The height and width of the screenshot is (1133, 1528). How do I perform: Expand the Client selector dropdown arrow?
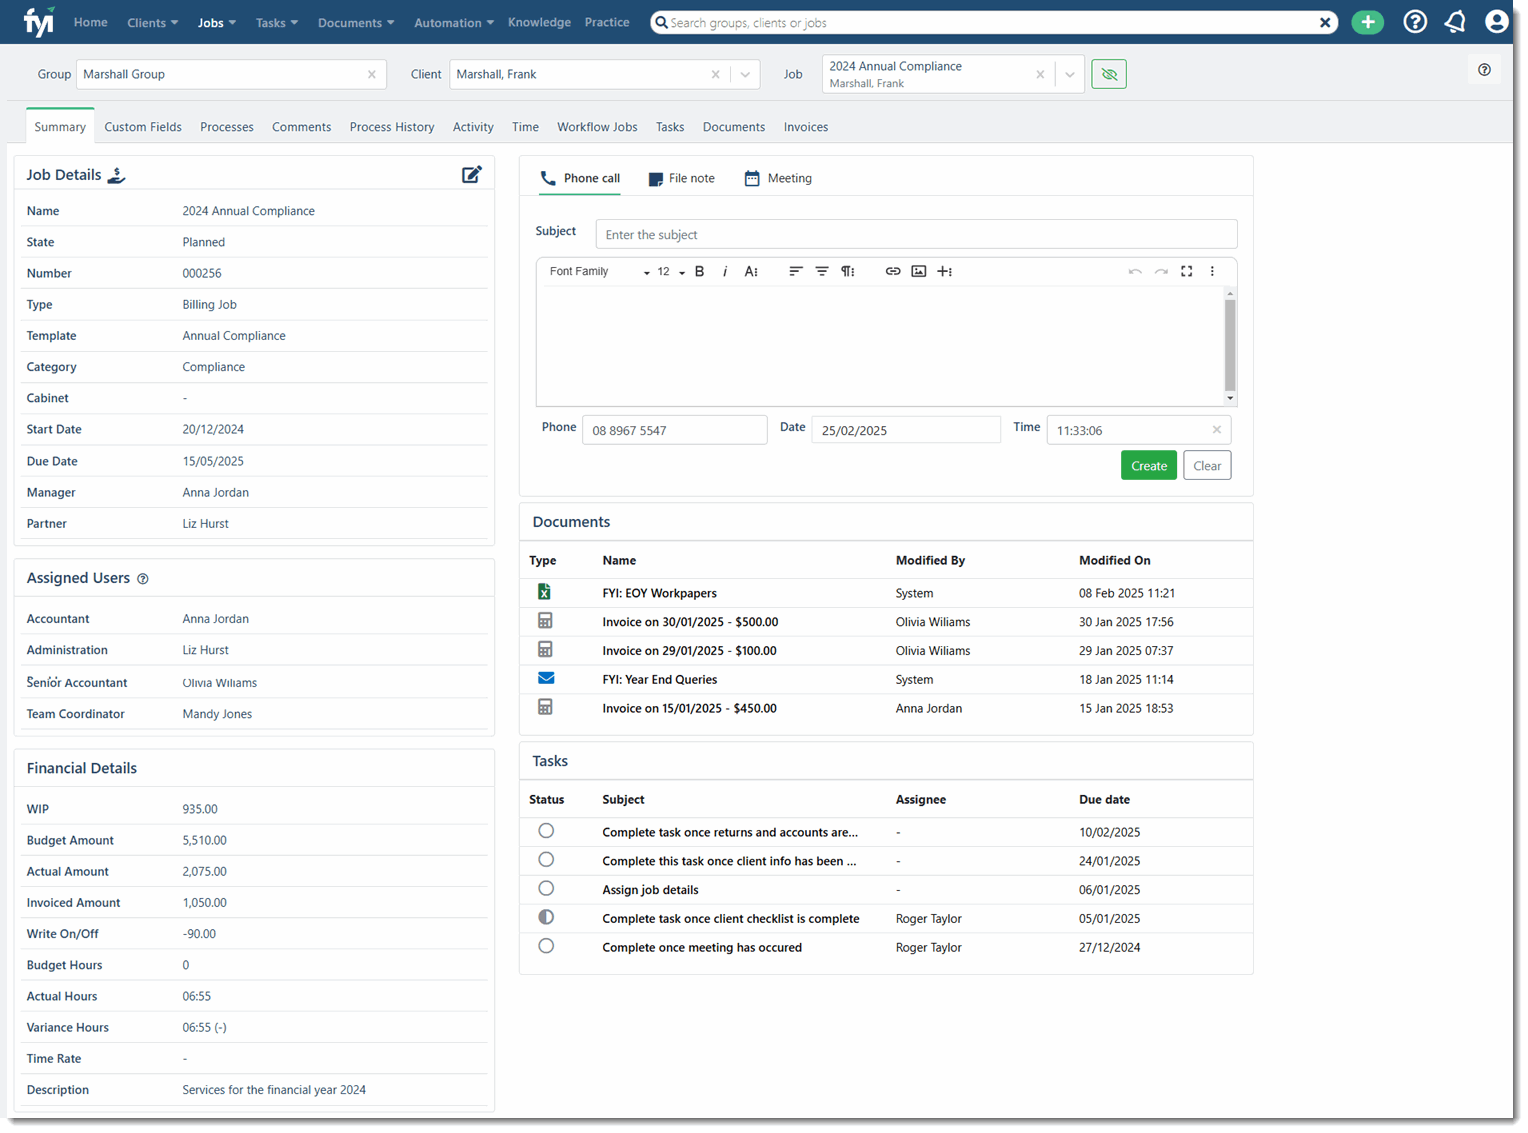[x=745, y=74]
